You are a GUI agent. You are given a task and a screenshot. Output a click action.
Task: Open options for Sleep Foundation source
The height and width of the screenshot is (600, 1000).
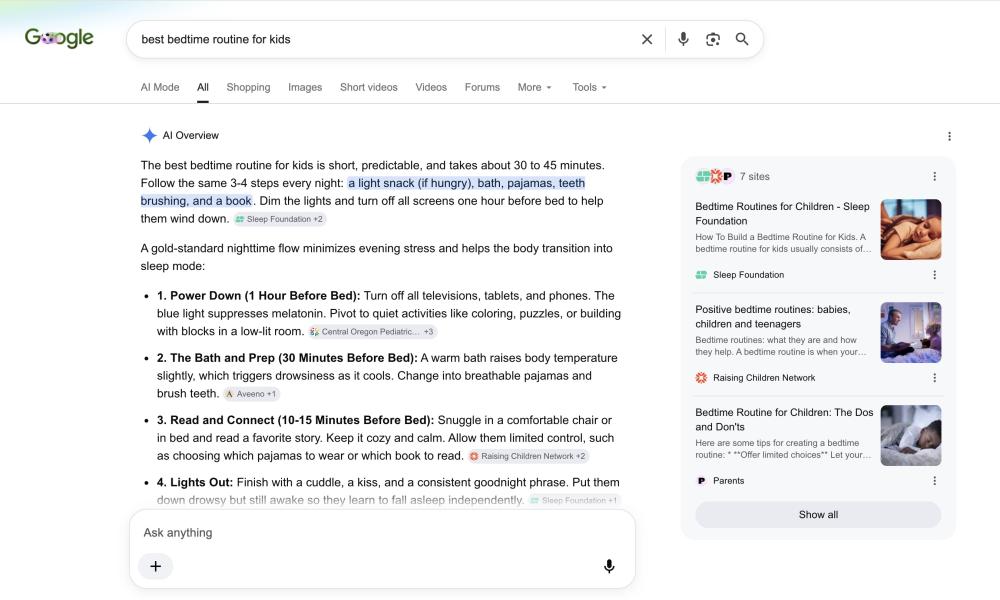coord(934,275)
